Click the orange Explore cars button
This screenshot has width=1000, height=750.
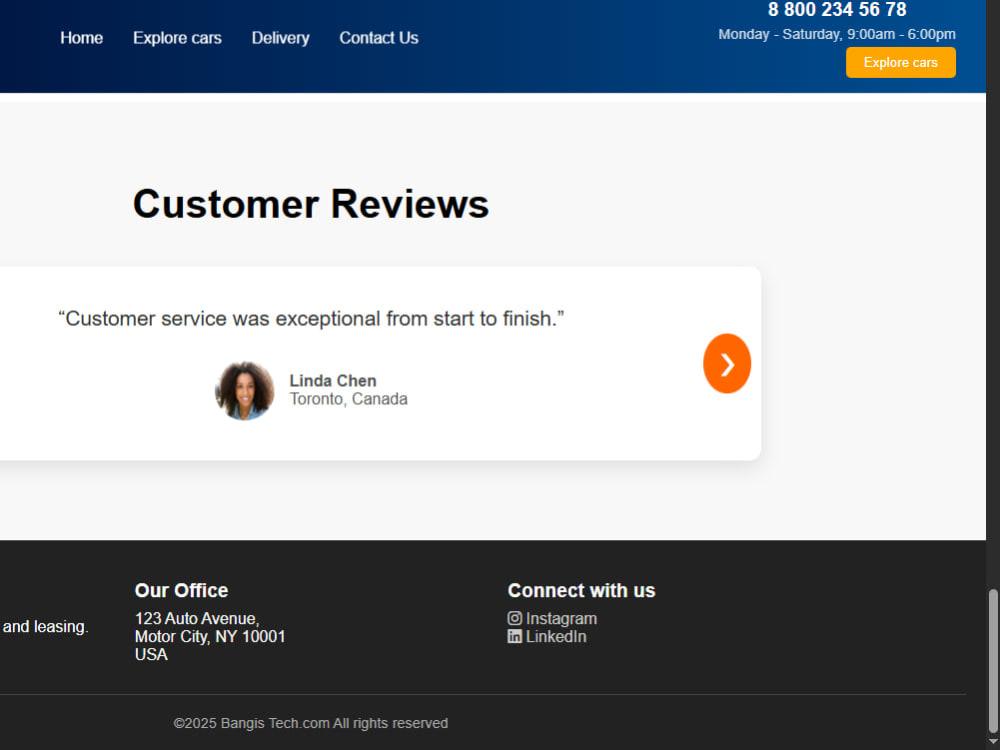coord(901,62)
